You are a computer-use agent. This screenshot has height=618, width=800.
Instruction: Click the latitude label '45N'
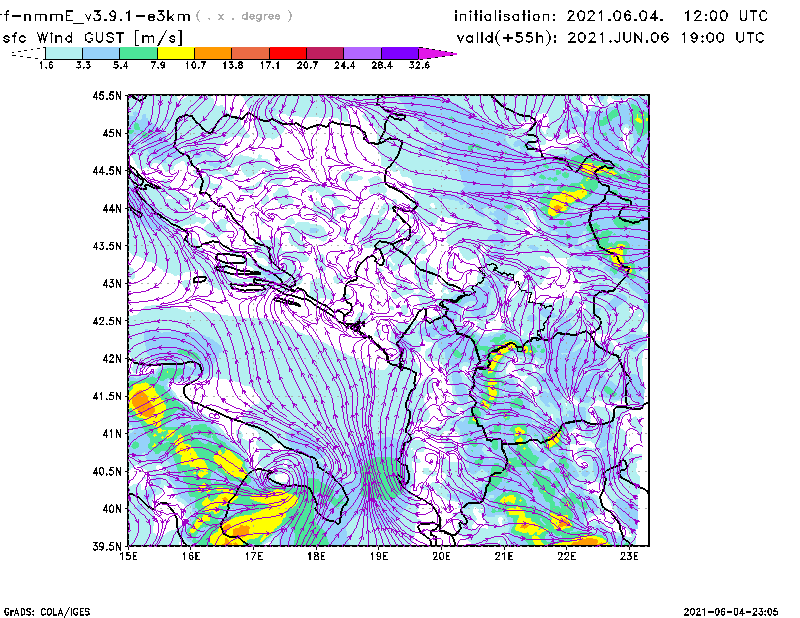tap(112, 133)
